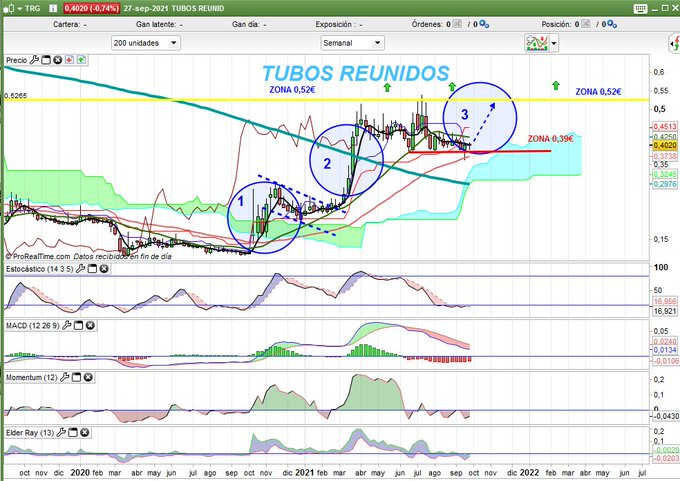Open the Semanal timeframe dropdown
Image resolution: width=680 pixels, height=481 pixels.
click(x=352, y=43)
